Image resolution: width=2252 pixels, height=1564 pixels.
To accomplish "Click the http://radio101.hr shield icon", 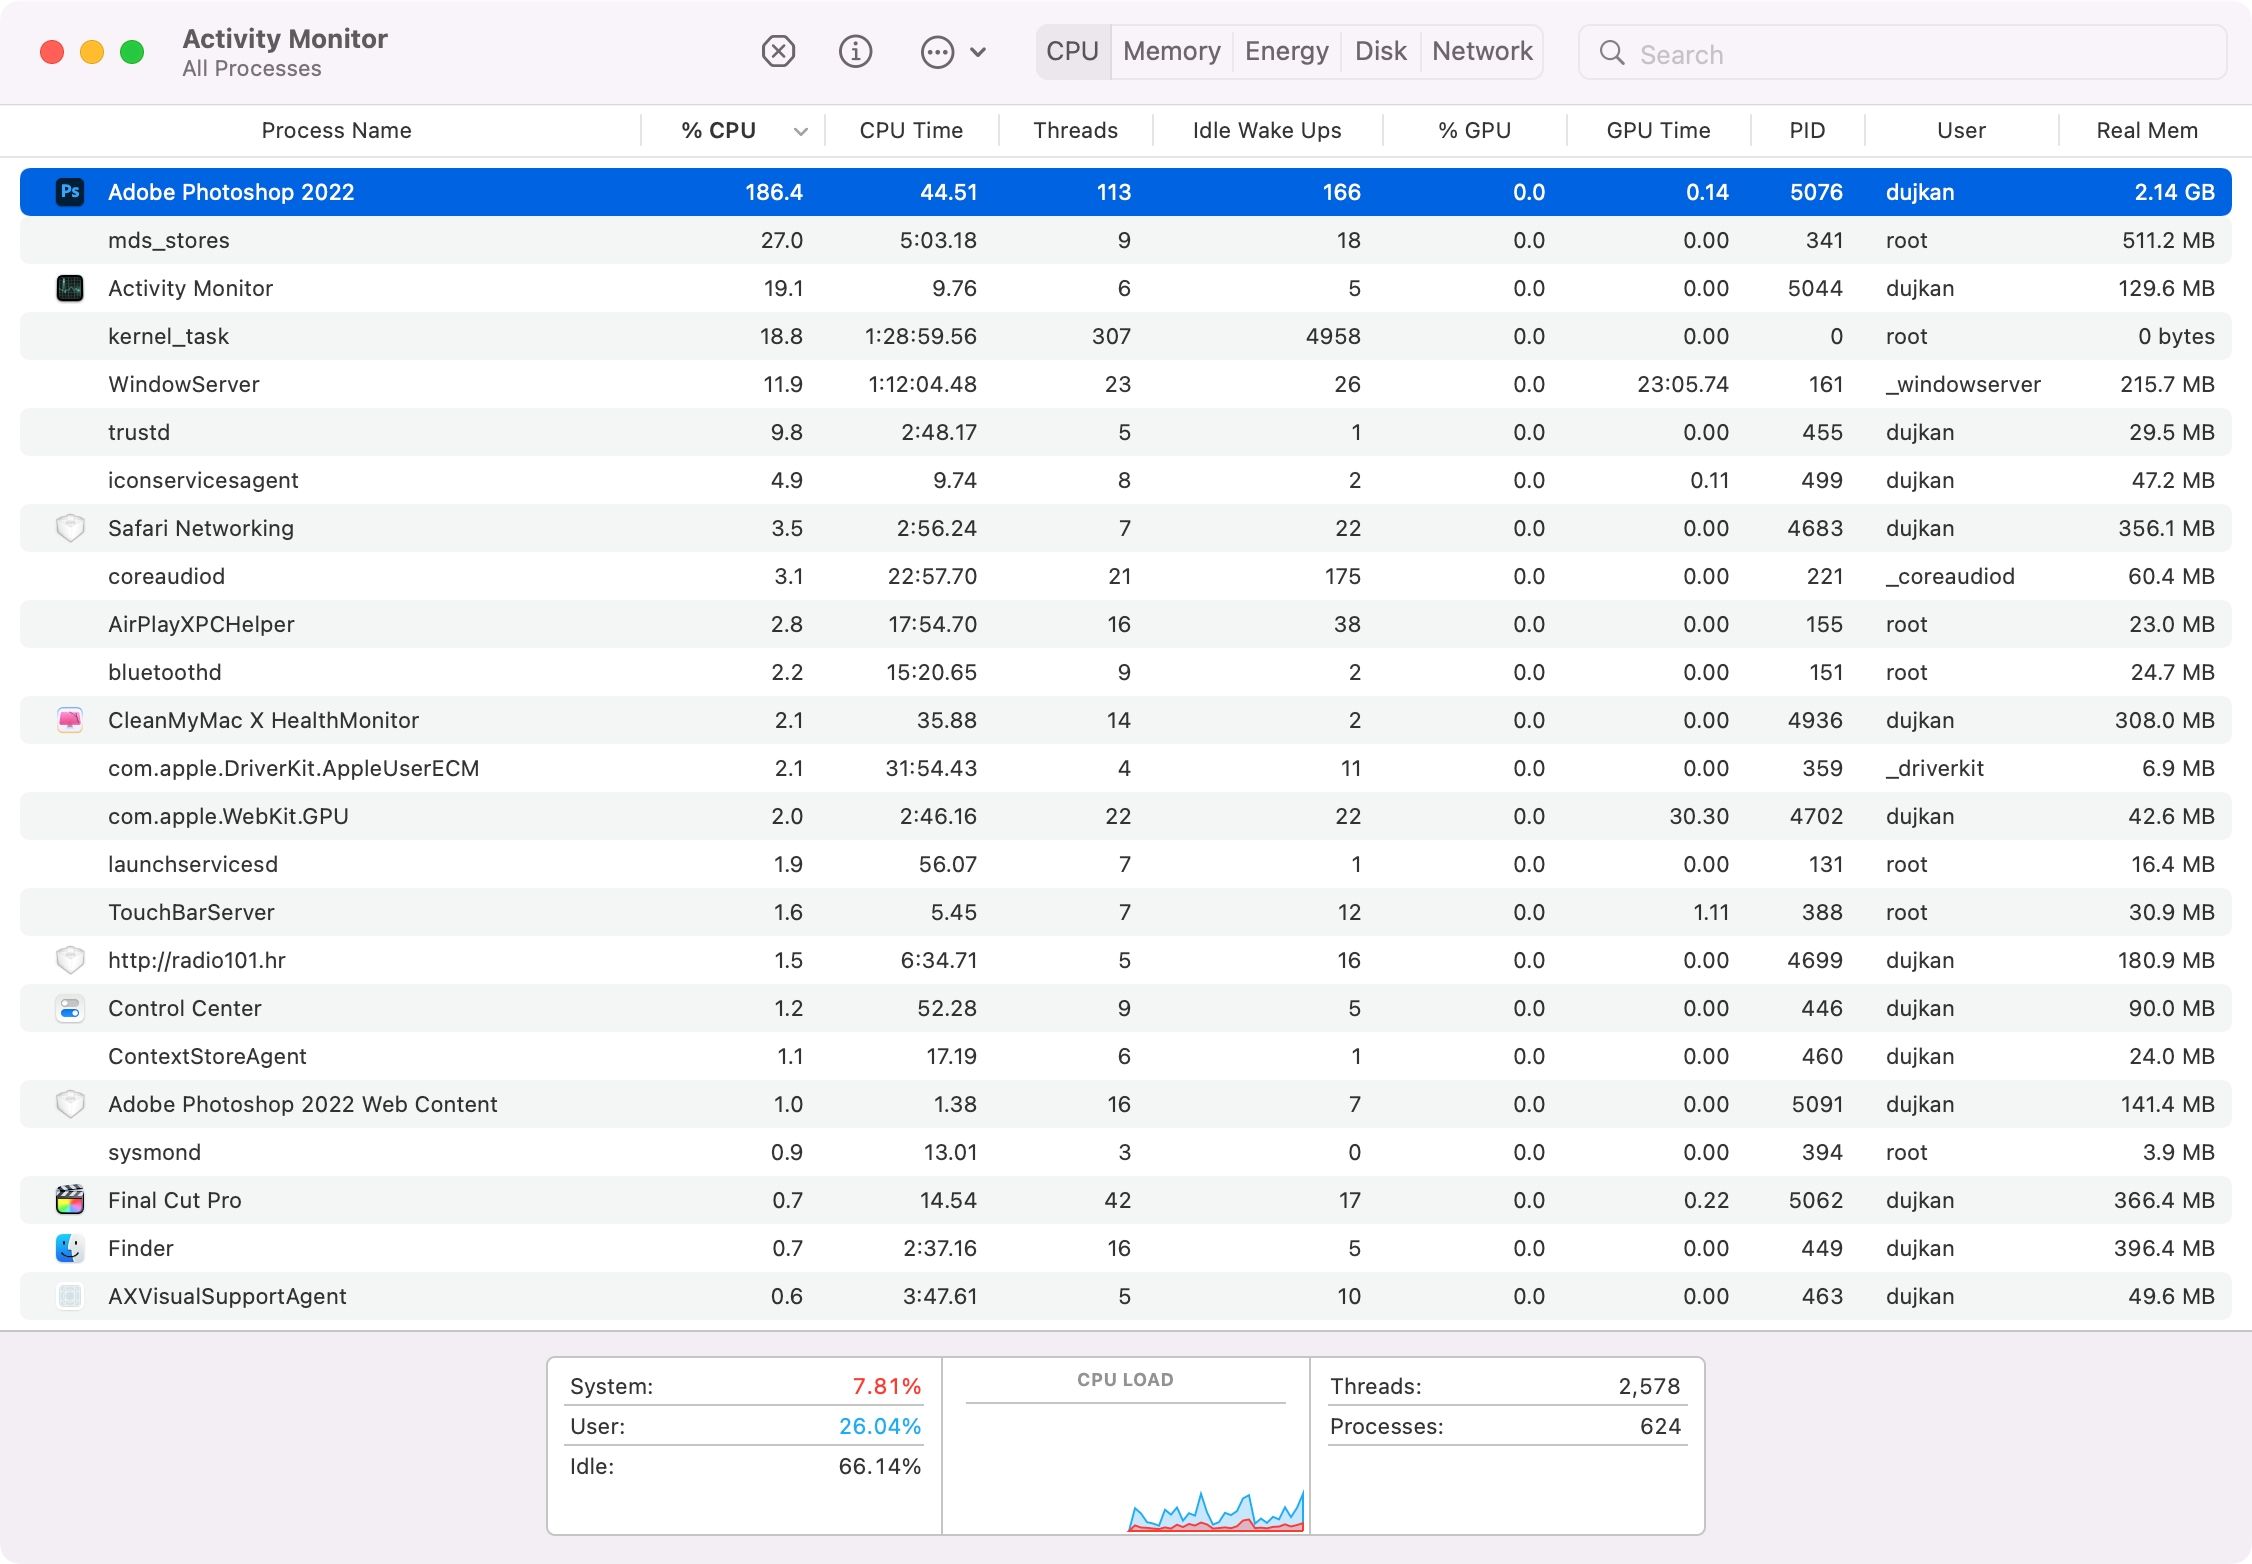I will (70, 960).
